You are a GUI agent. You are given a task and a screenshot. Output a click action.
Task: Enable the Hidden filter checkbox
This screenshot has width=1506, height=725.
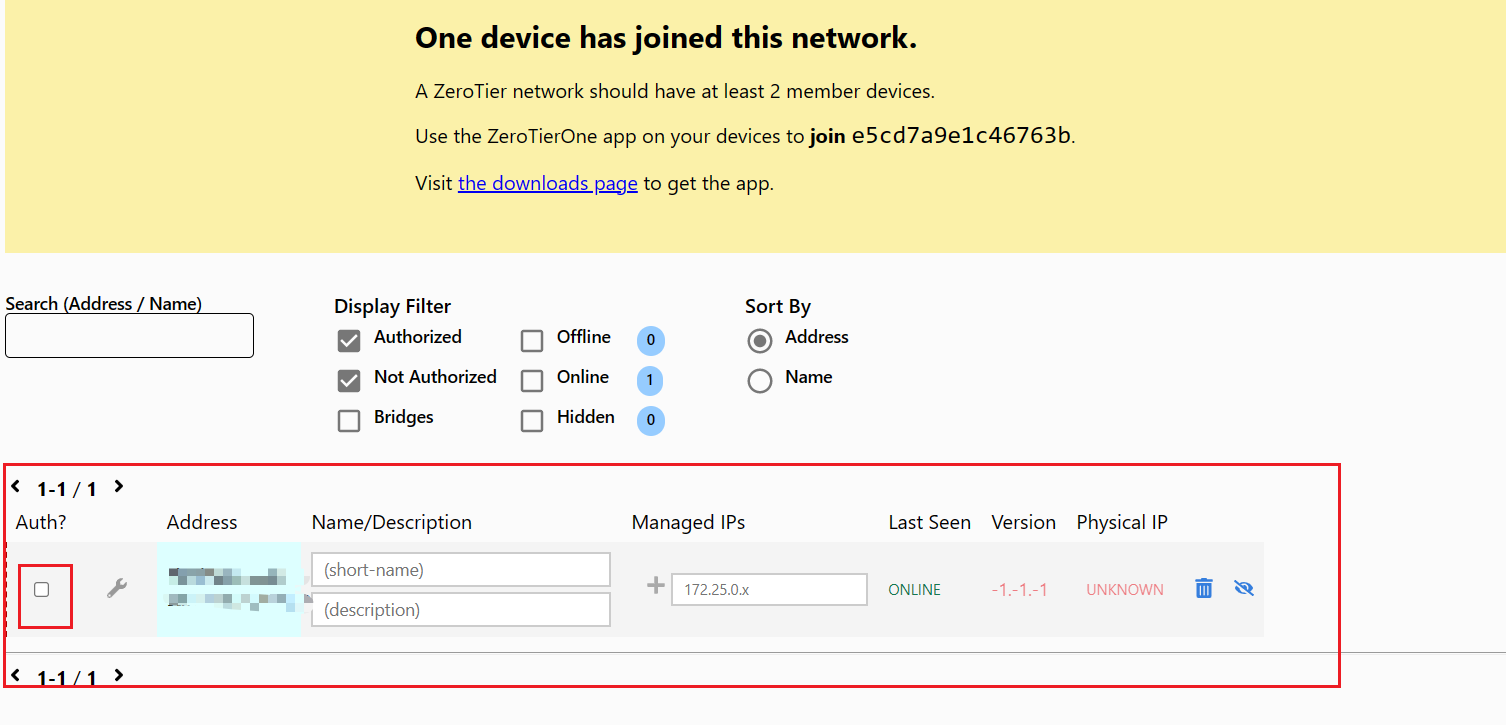tap(532, 421)
